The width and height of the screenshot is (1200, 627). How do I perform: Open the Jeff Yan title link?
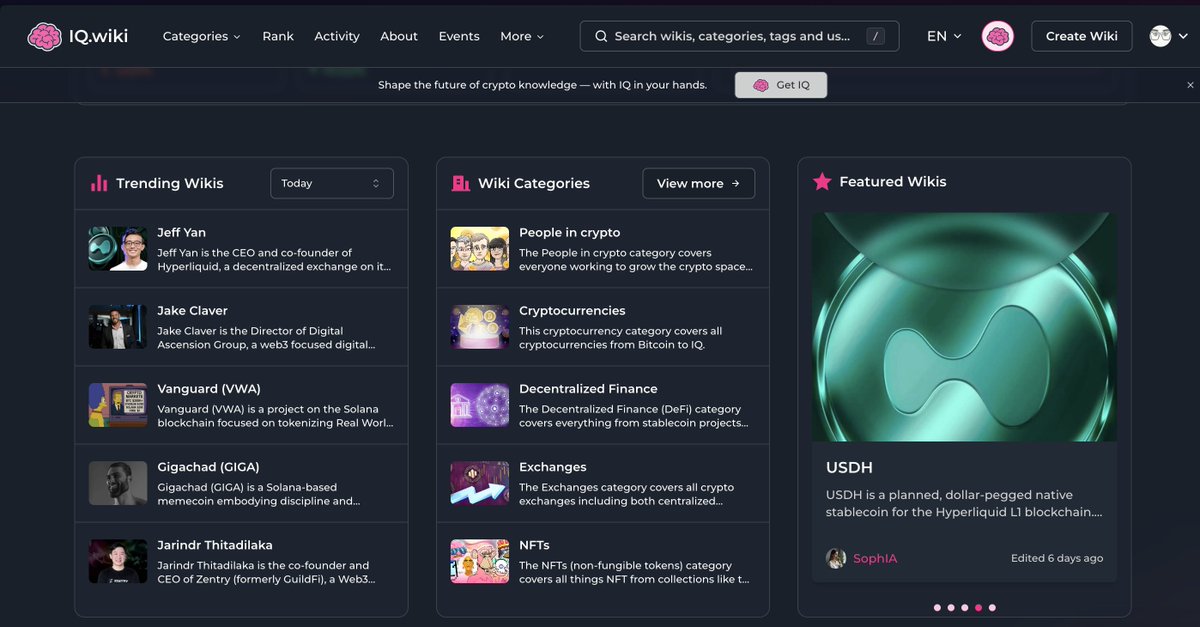pos(182,232)
